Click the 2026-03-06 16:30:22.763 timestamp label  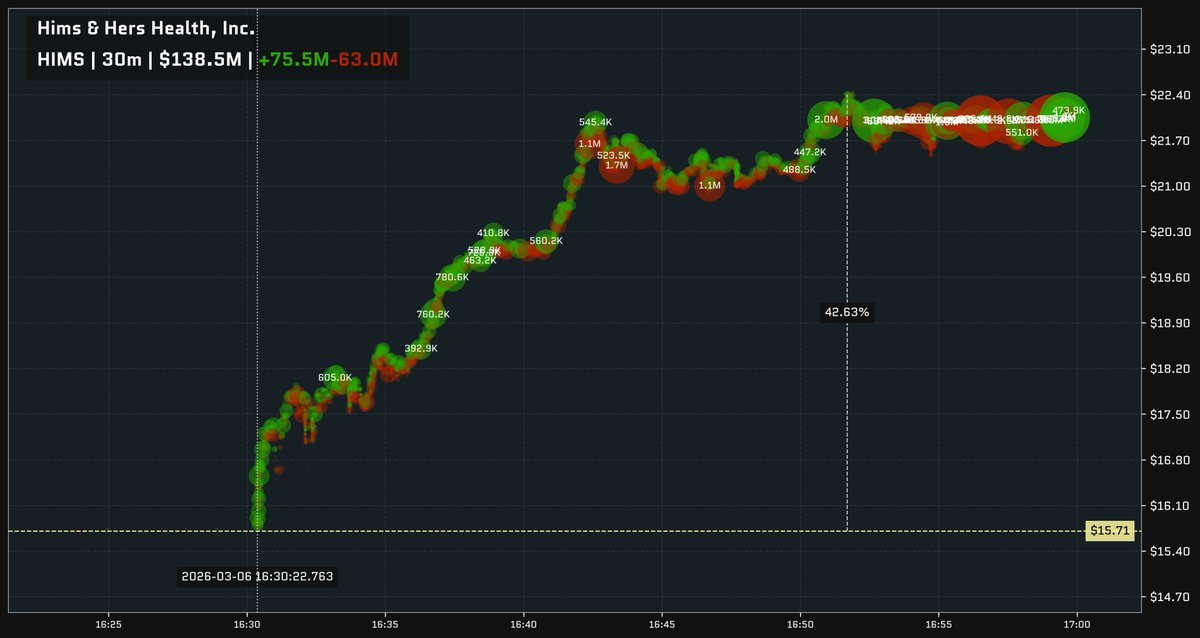coord(258,576)
